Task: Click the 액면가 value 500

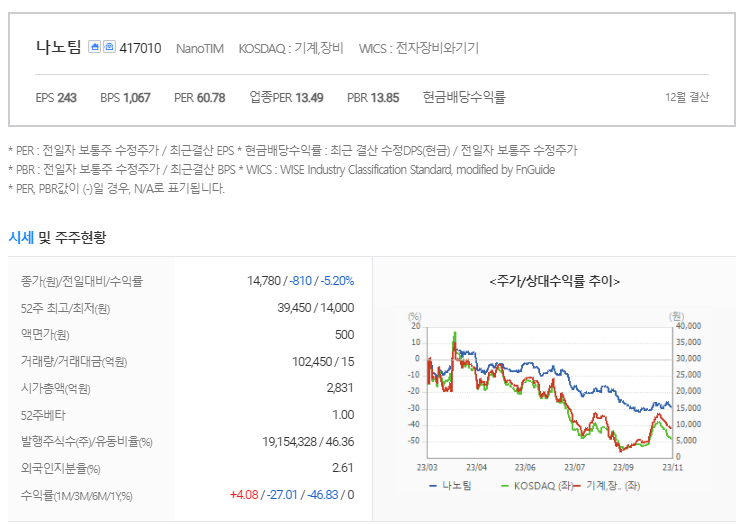Action: coord(344,335)
